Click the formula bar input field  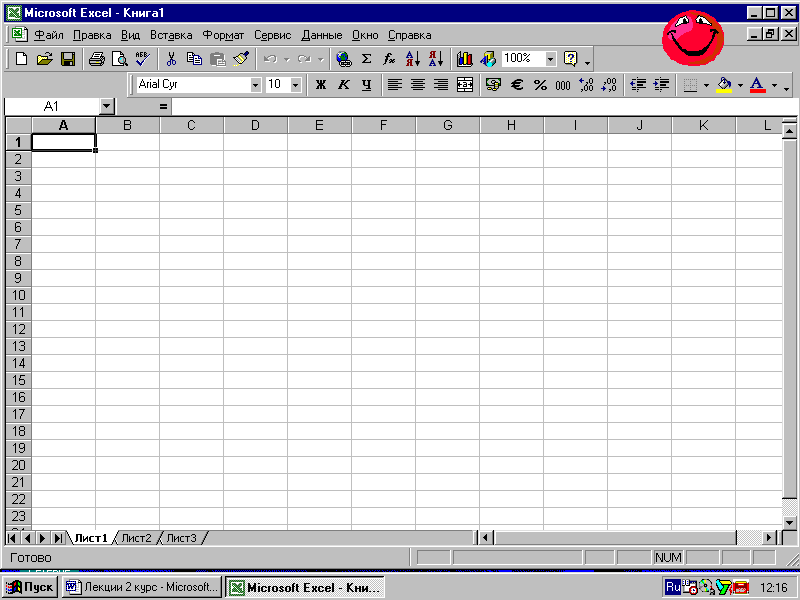tap(485, 107)
